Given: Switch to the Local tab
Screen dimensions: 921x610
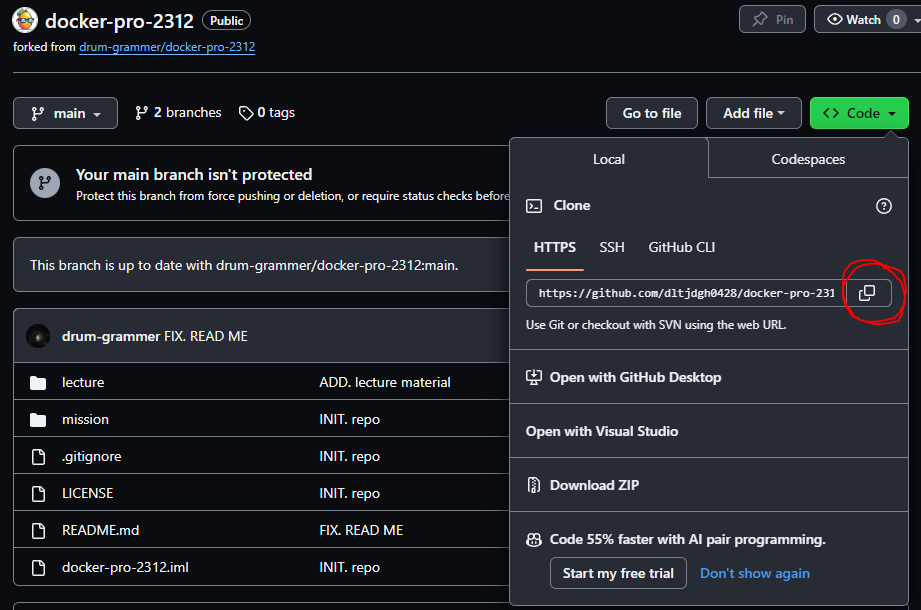Looking at the screenshot, I should coord(609,159).
